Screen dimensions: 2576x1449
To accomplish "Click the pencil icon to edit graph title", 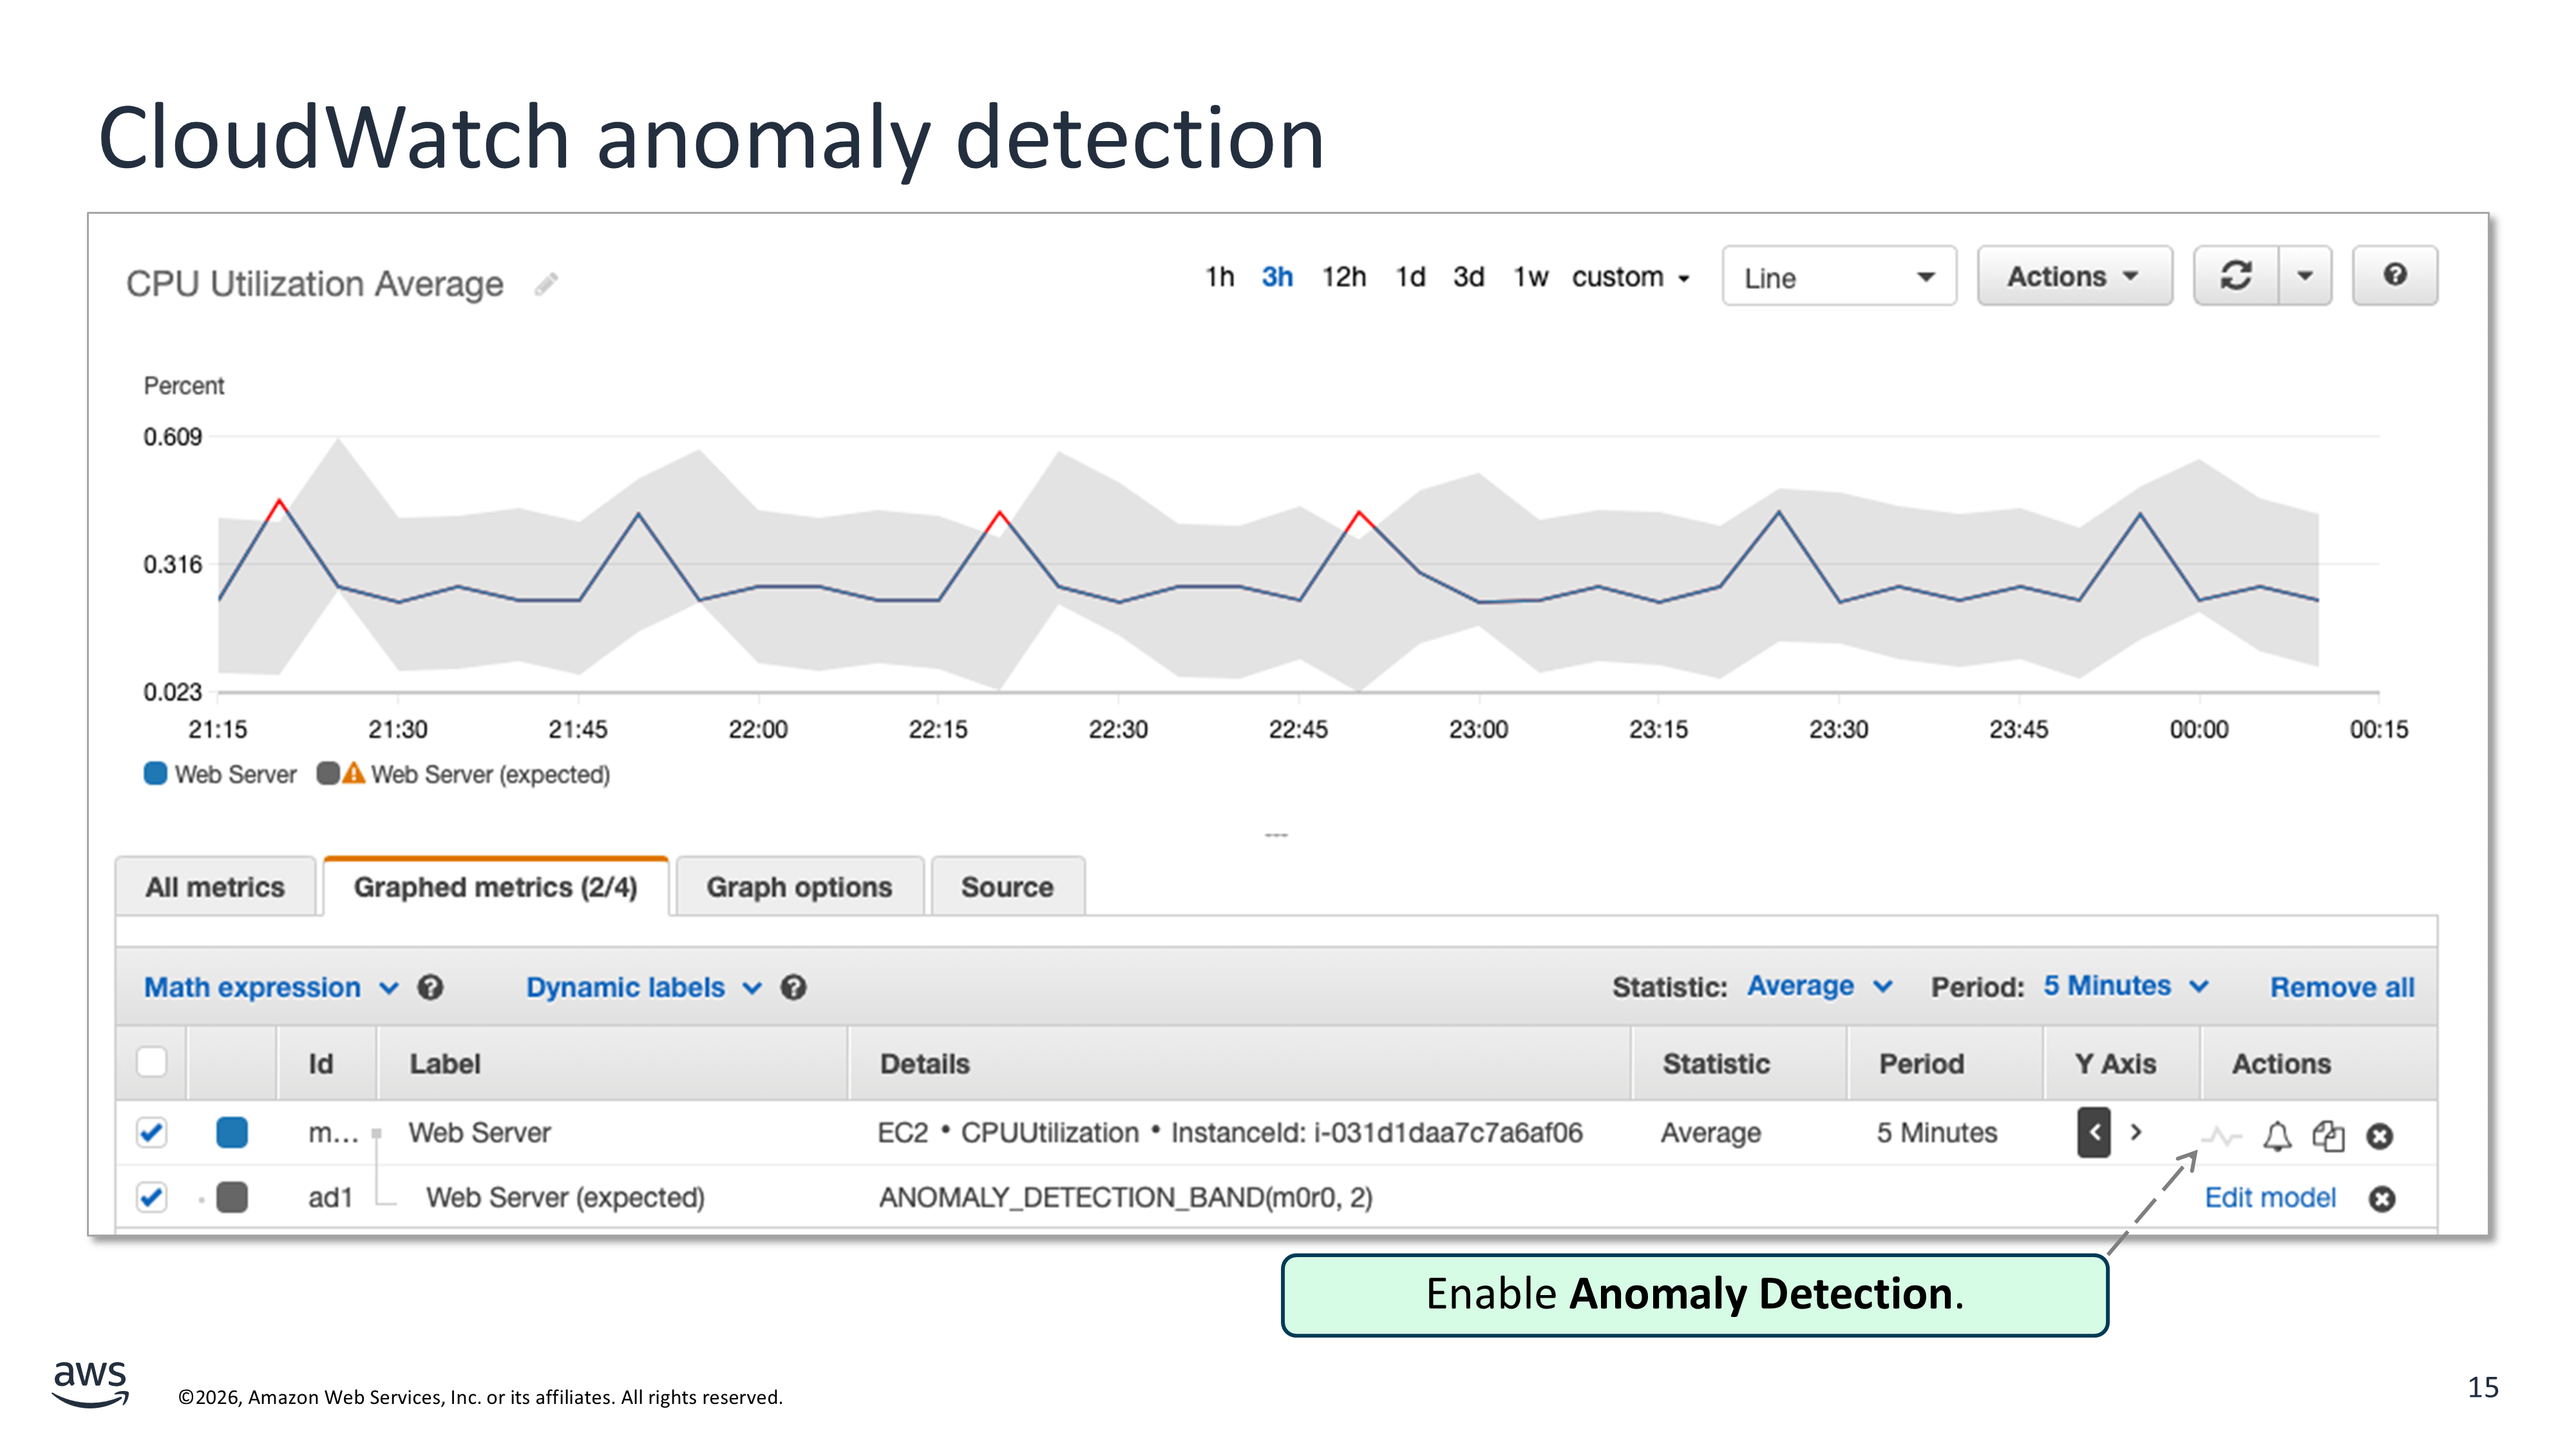I will 546,285.
